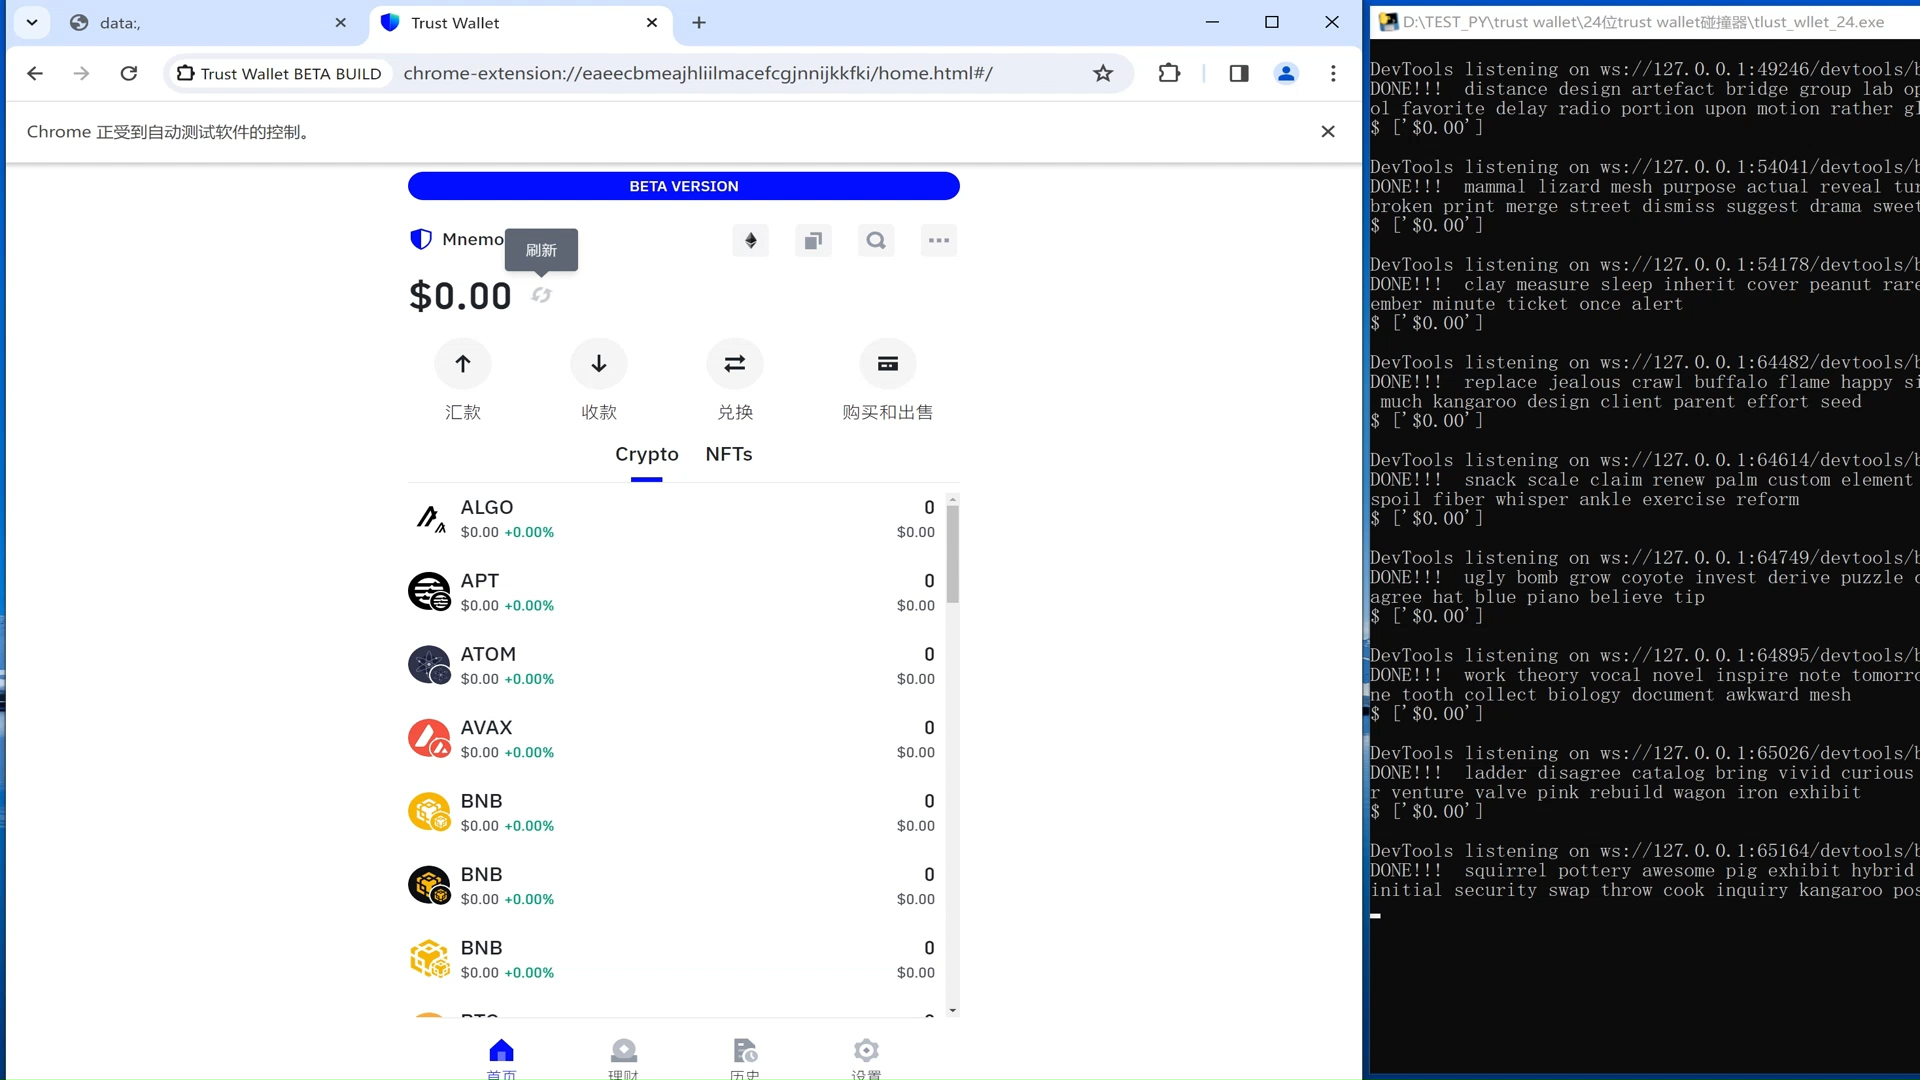Viewport: 1920px width, 1080px height.
Task: Reload the page in Chrome
Action: [x=129, y=73]
